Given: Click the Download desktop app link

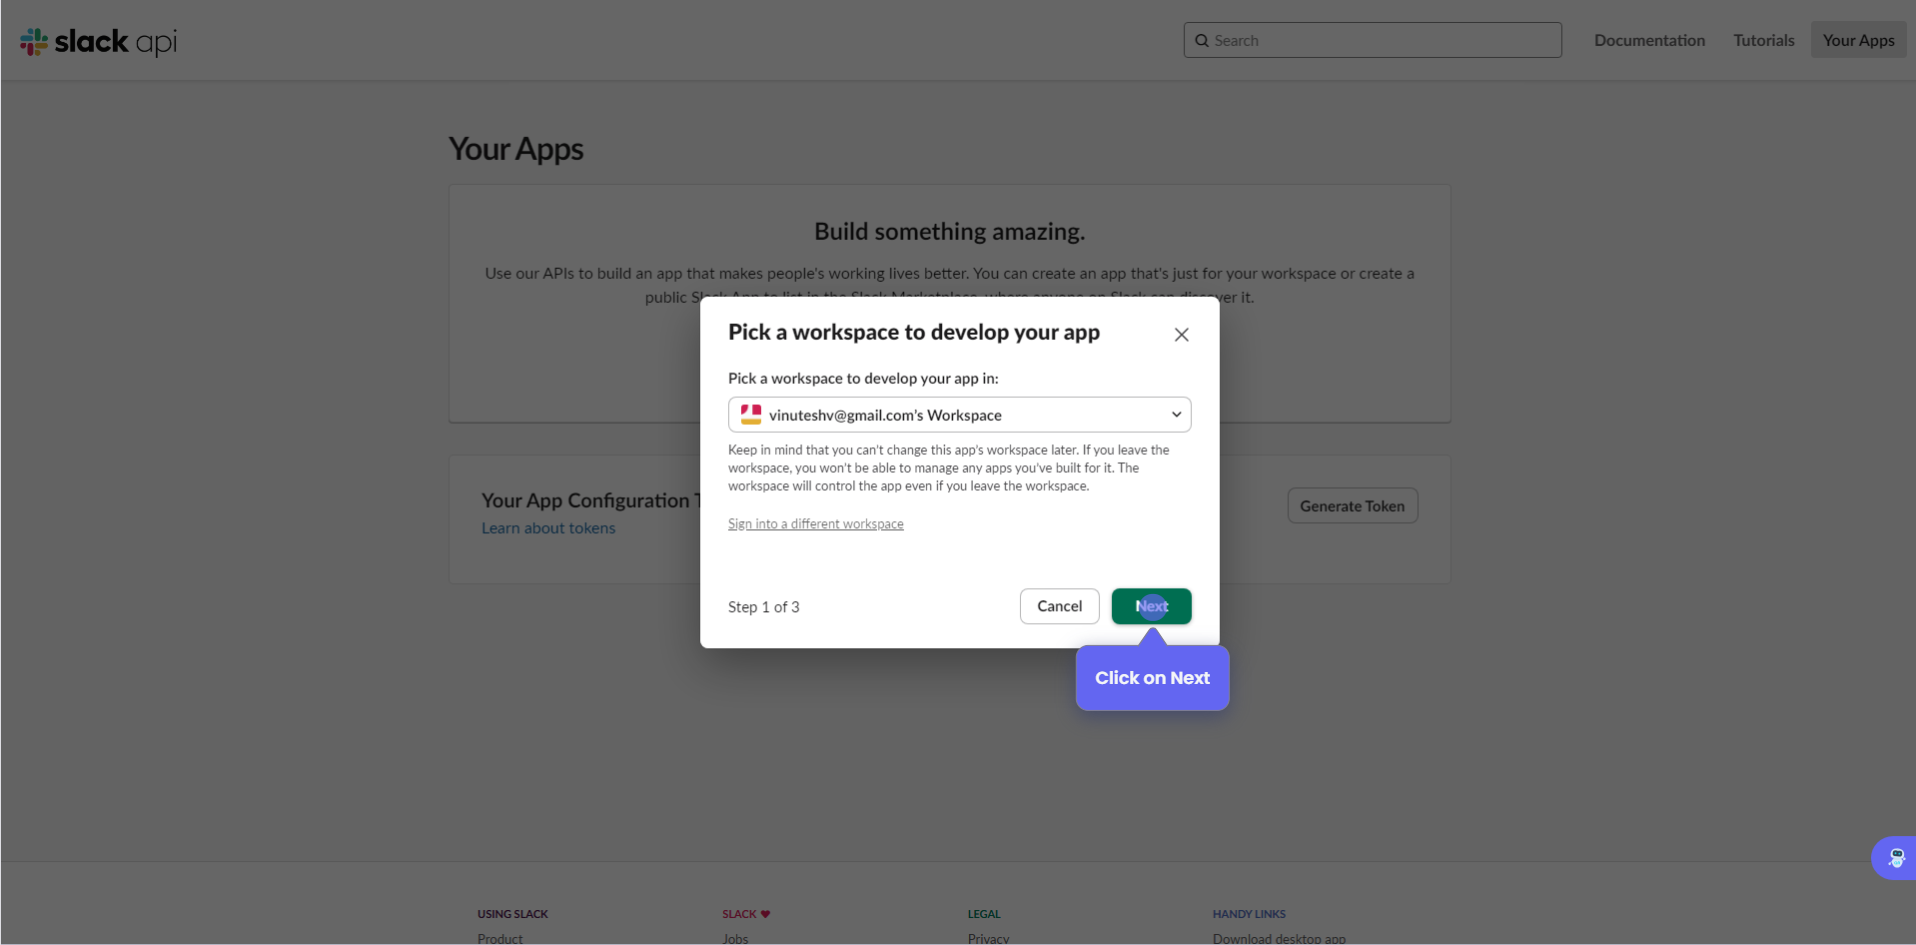Looking at the screenshot, I should pos(1279,938).
